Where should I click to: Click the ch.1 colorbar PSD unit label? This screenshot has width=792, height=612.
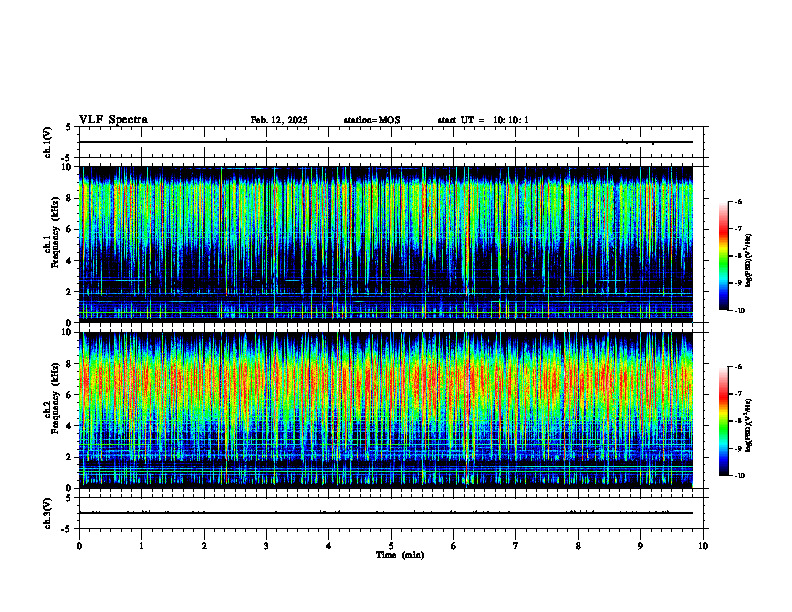(749, 261)
